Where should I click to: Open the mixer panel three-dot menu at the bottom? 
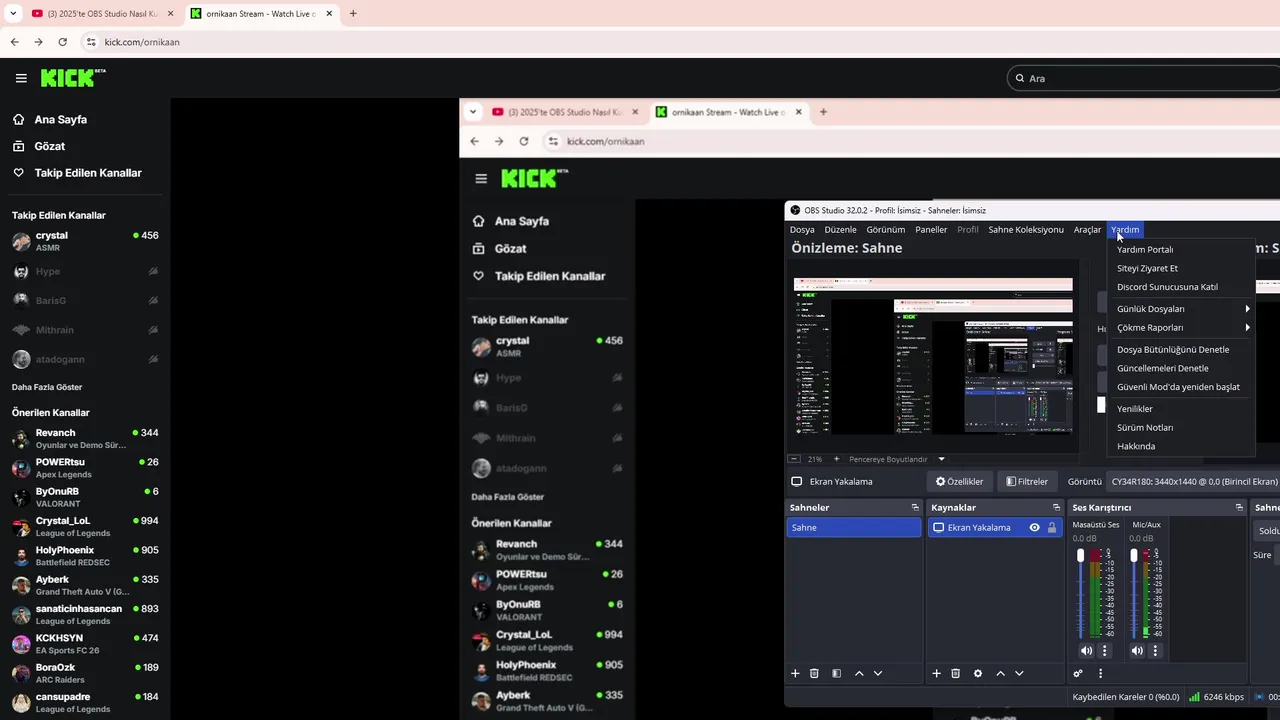(x=1100, y=674)
